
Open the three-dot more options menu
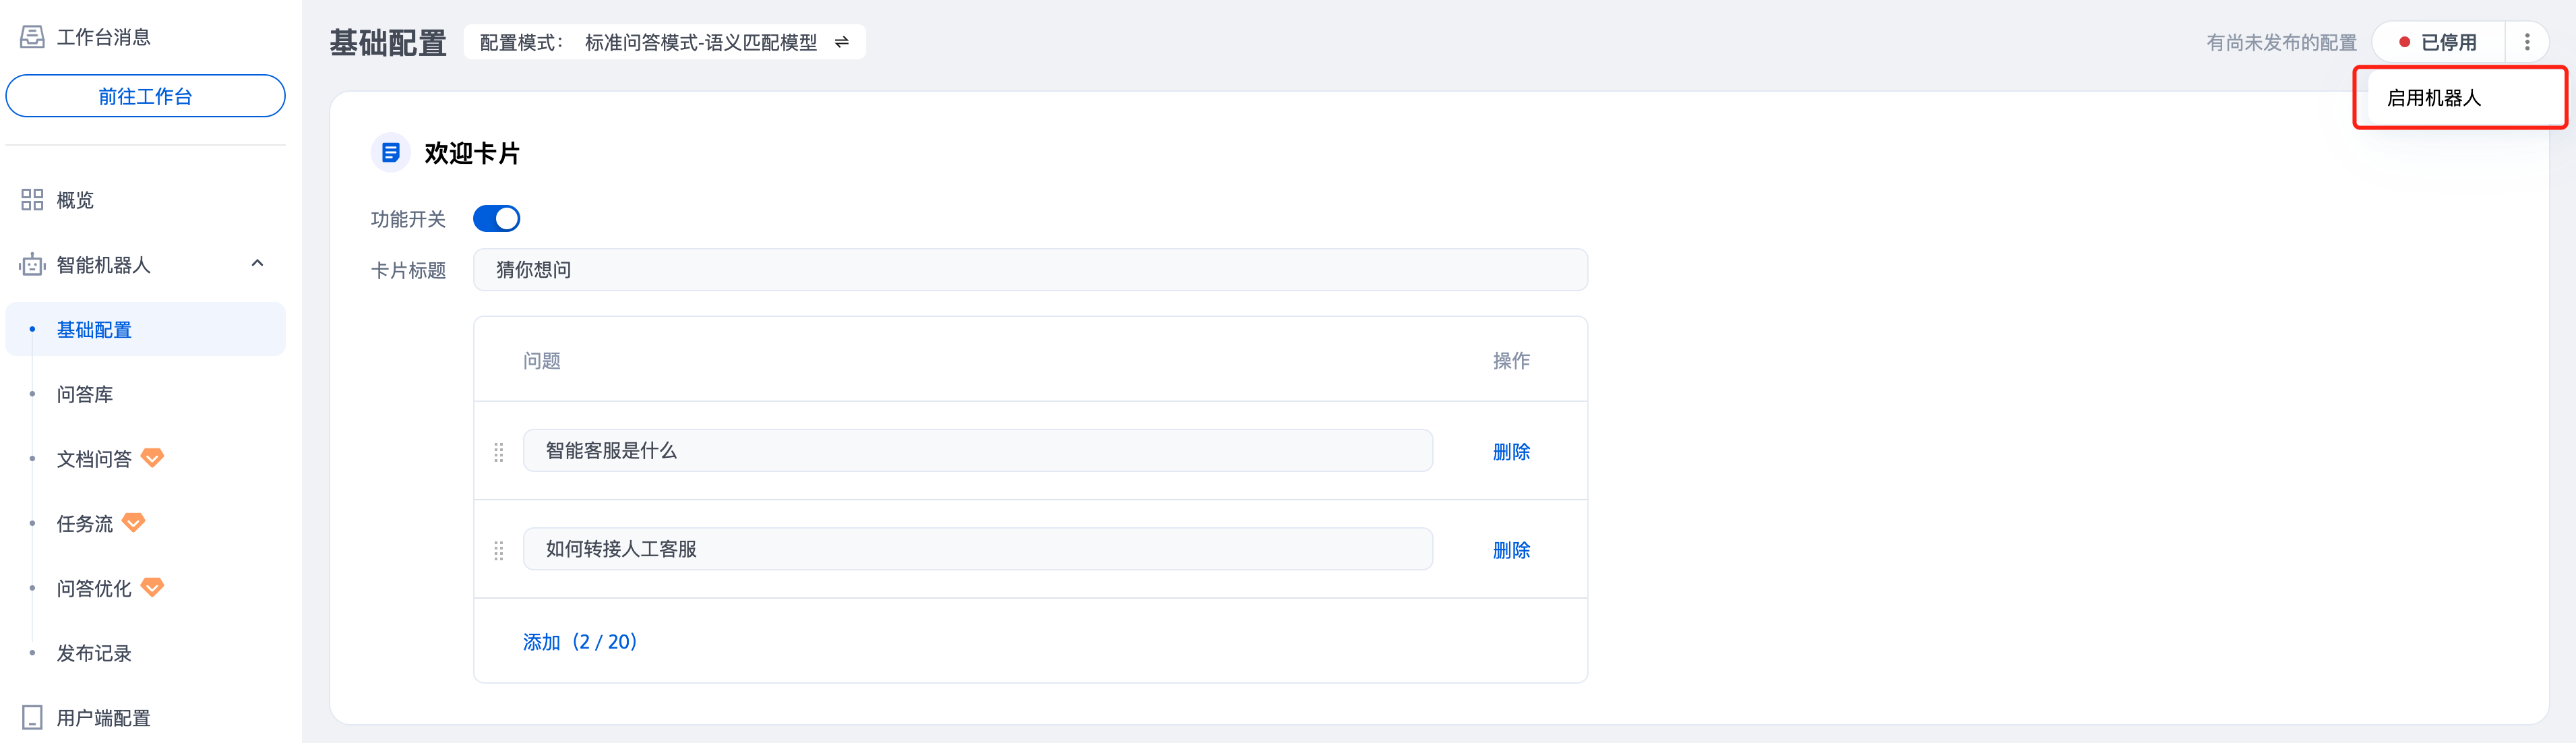(2527, 42)
